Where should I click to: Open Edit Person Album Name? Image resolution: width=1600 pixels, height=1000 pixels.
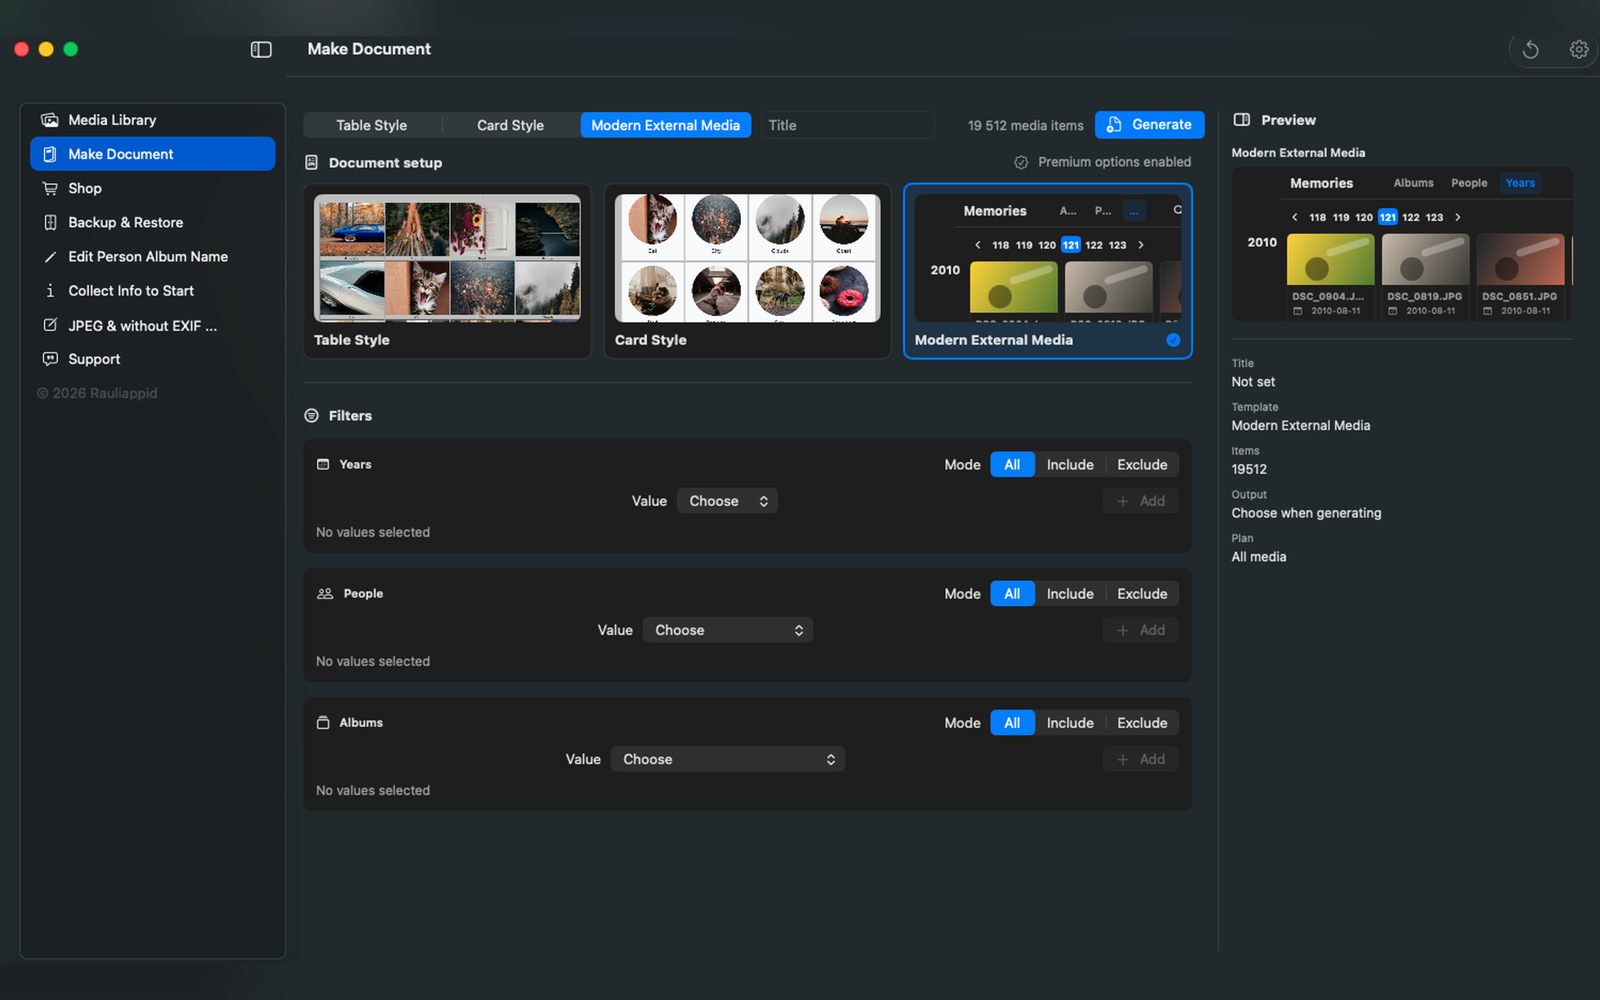tap(153, 256)
